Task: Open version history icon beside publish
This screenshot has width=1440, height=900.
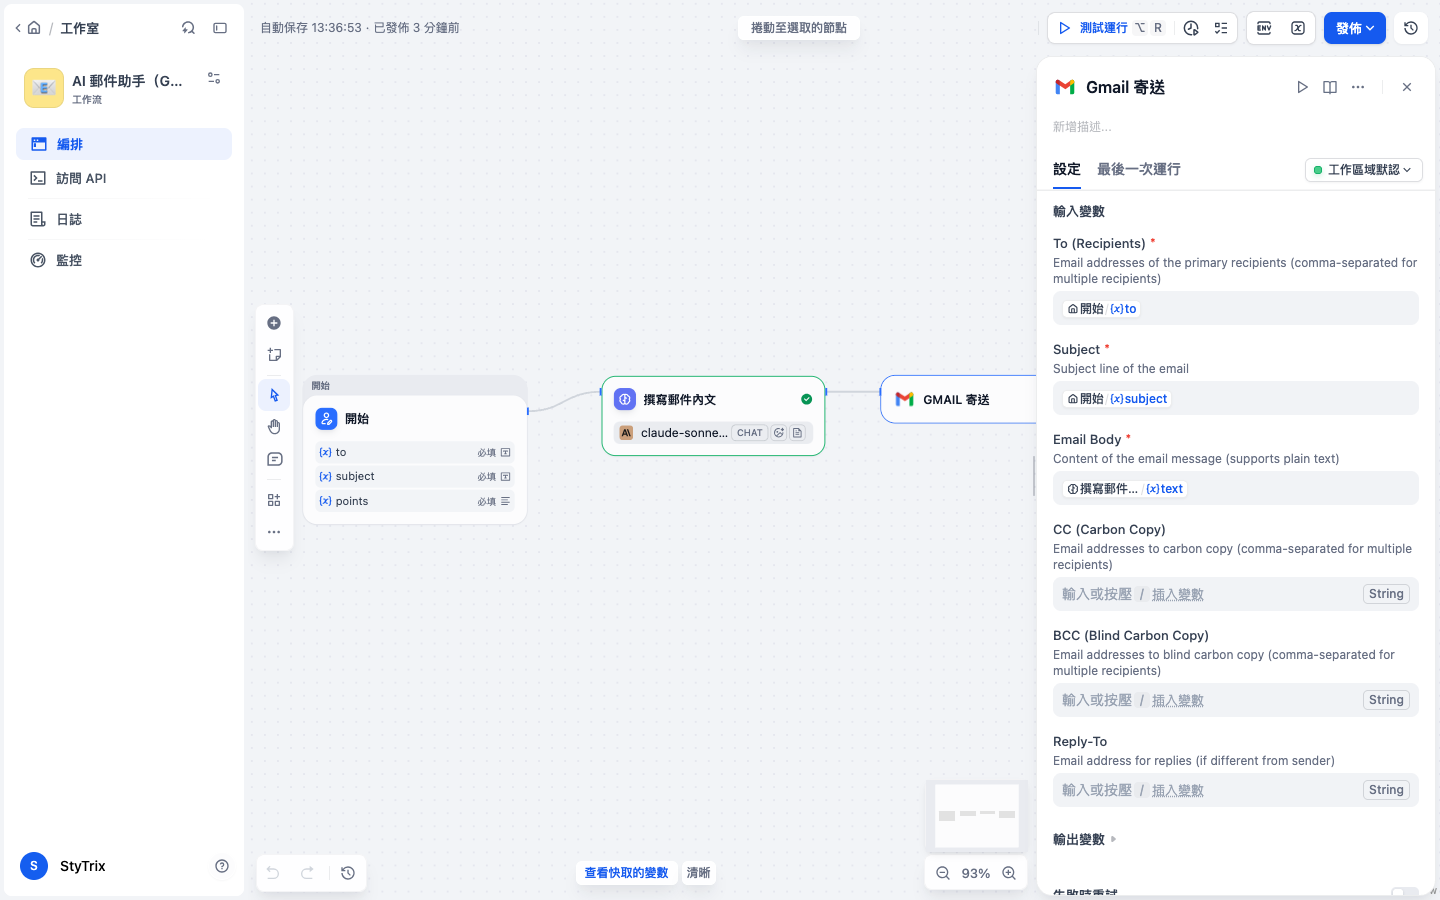Action: [x=1411, y=28]
